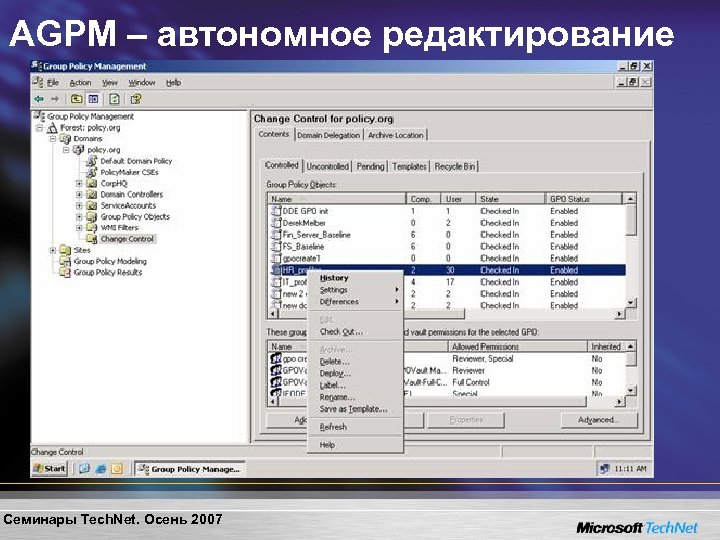Click the Group Policy Results icon
This screenshot has width=720, height=540.
(x=65, y=272)
